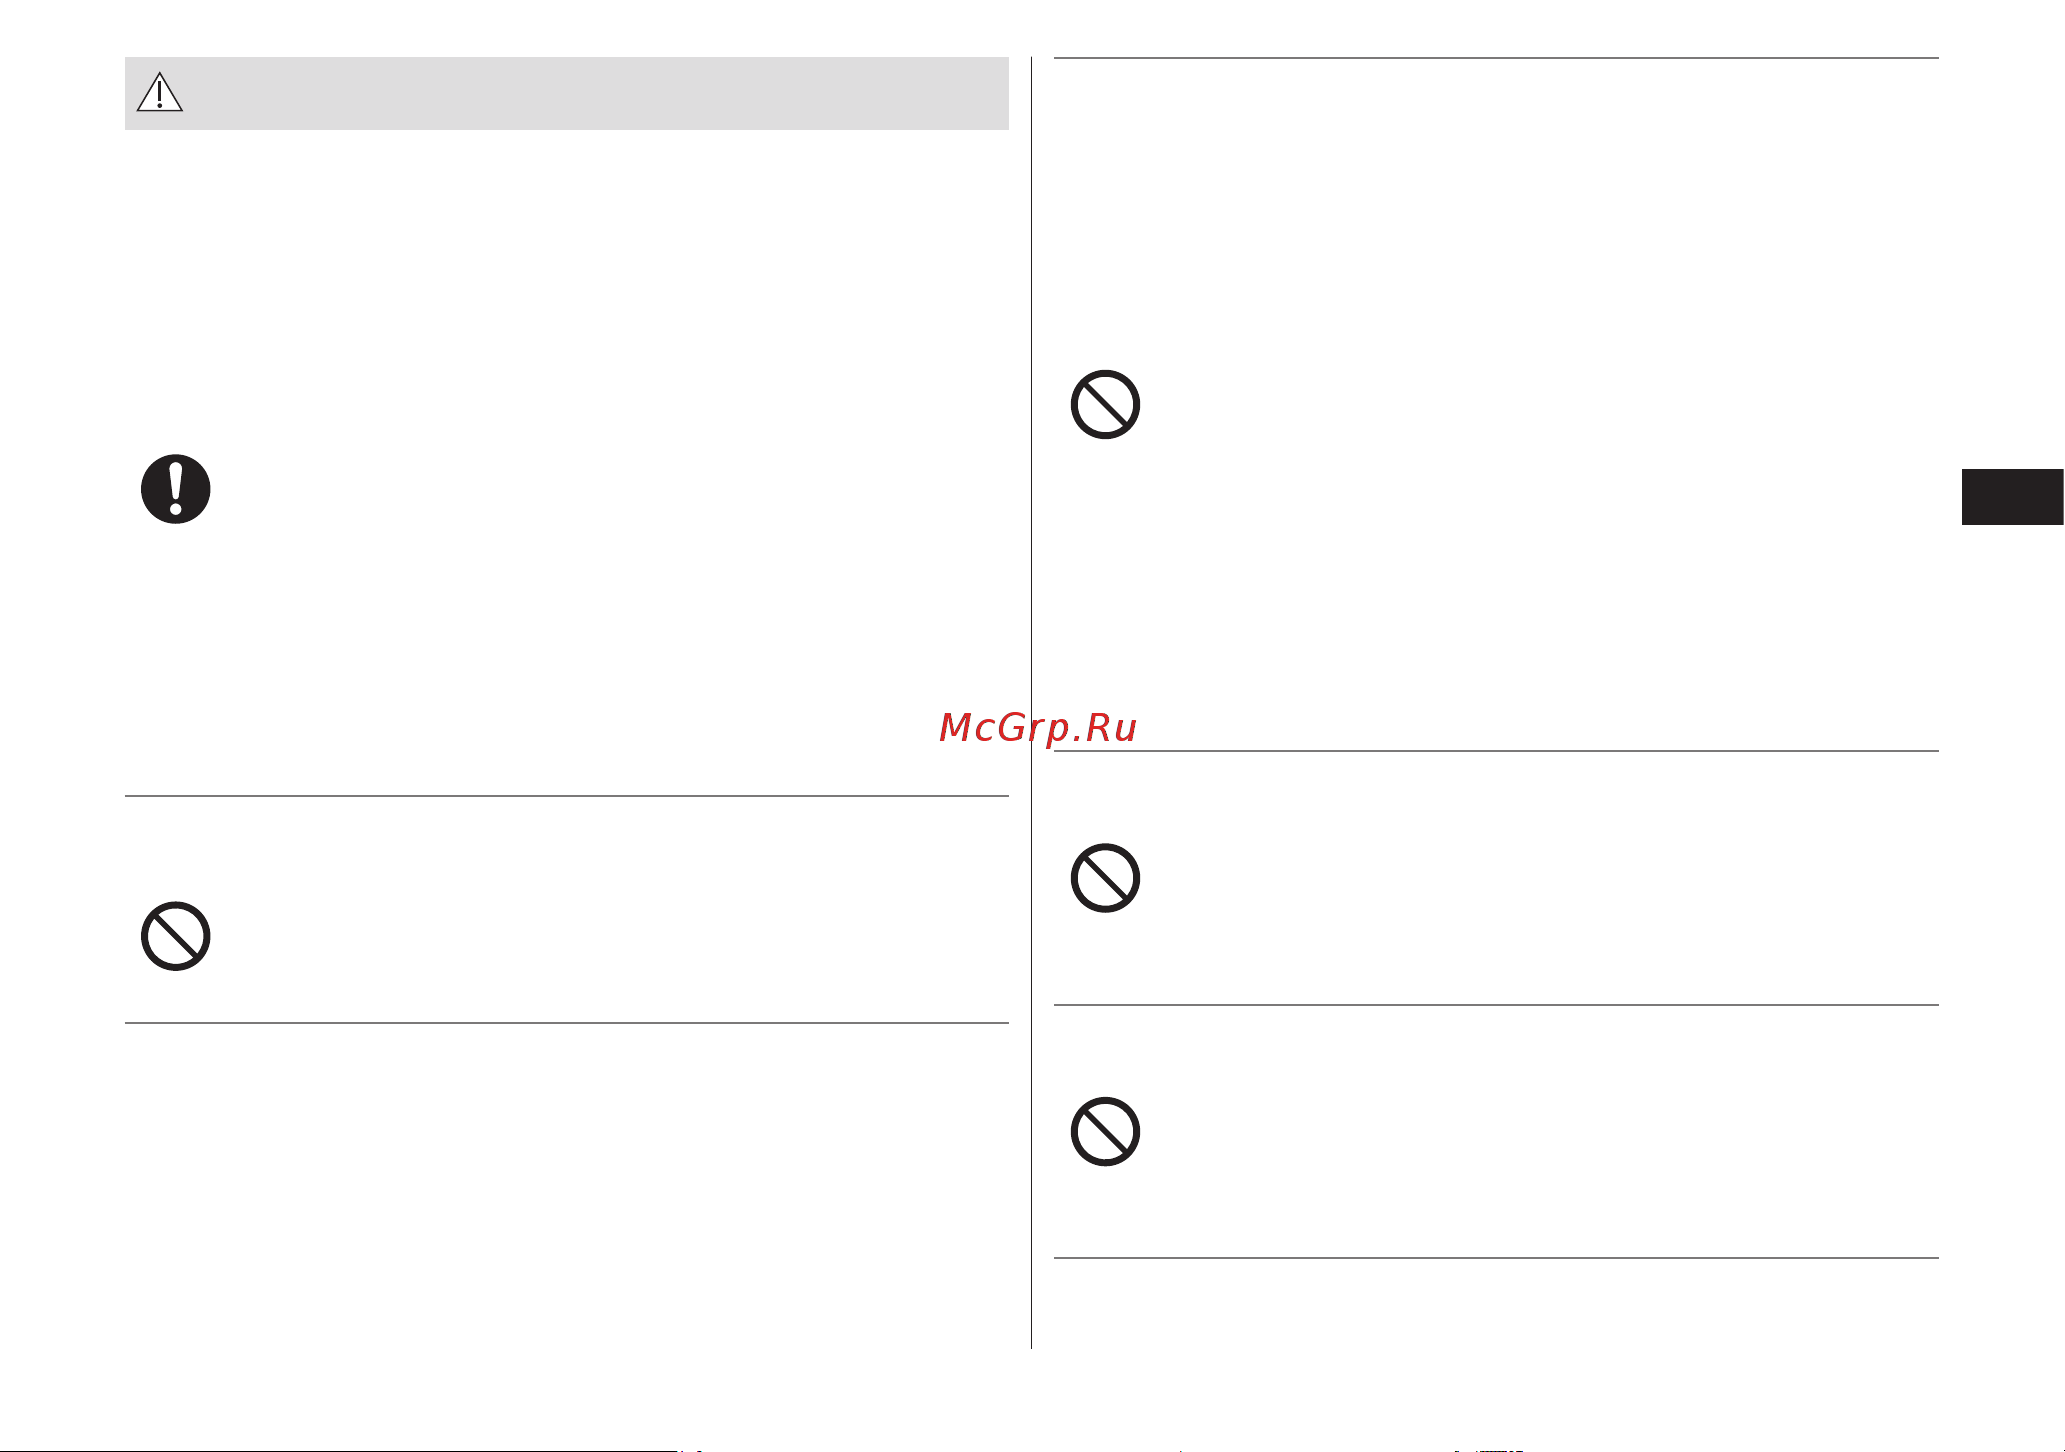Select the black exclamation mark mandatory-action icon
The width and height of the screenshot is (2065, 1452).
coord(176,489)
